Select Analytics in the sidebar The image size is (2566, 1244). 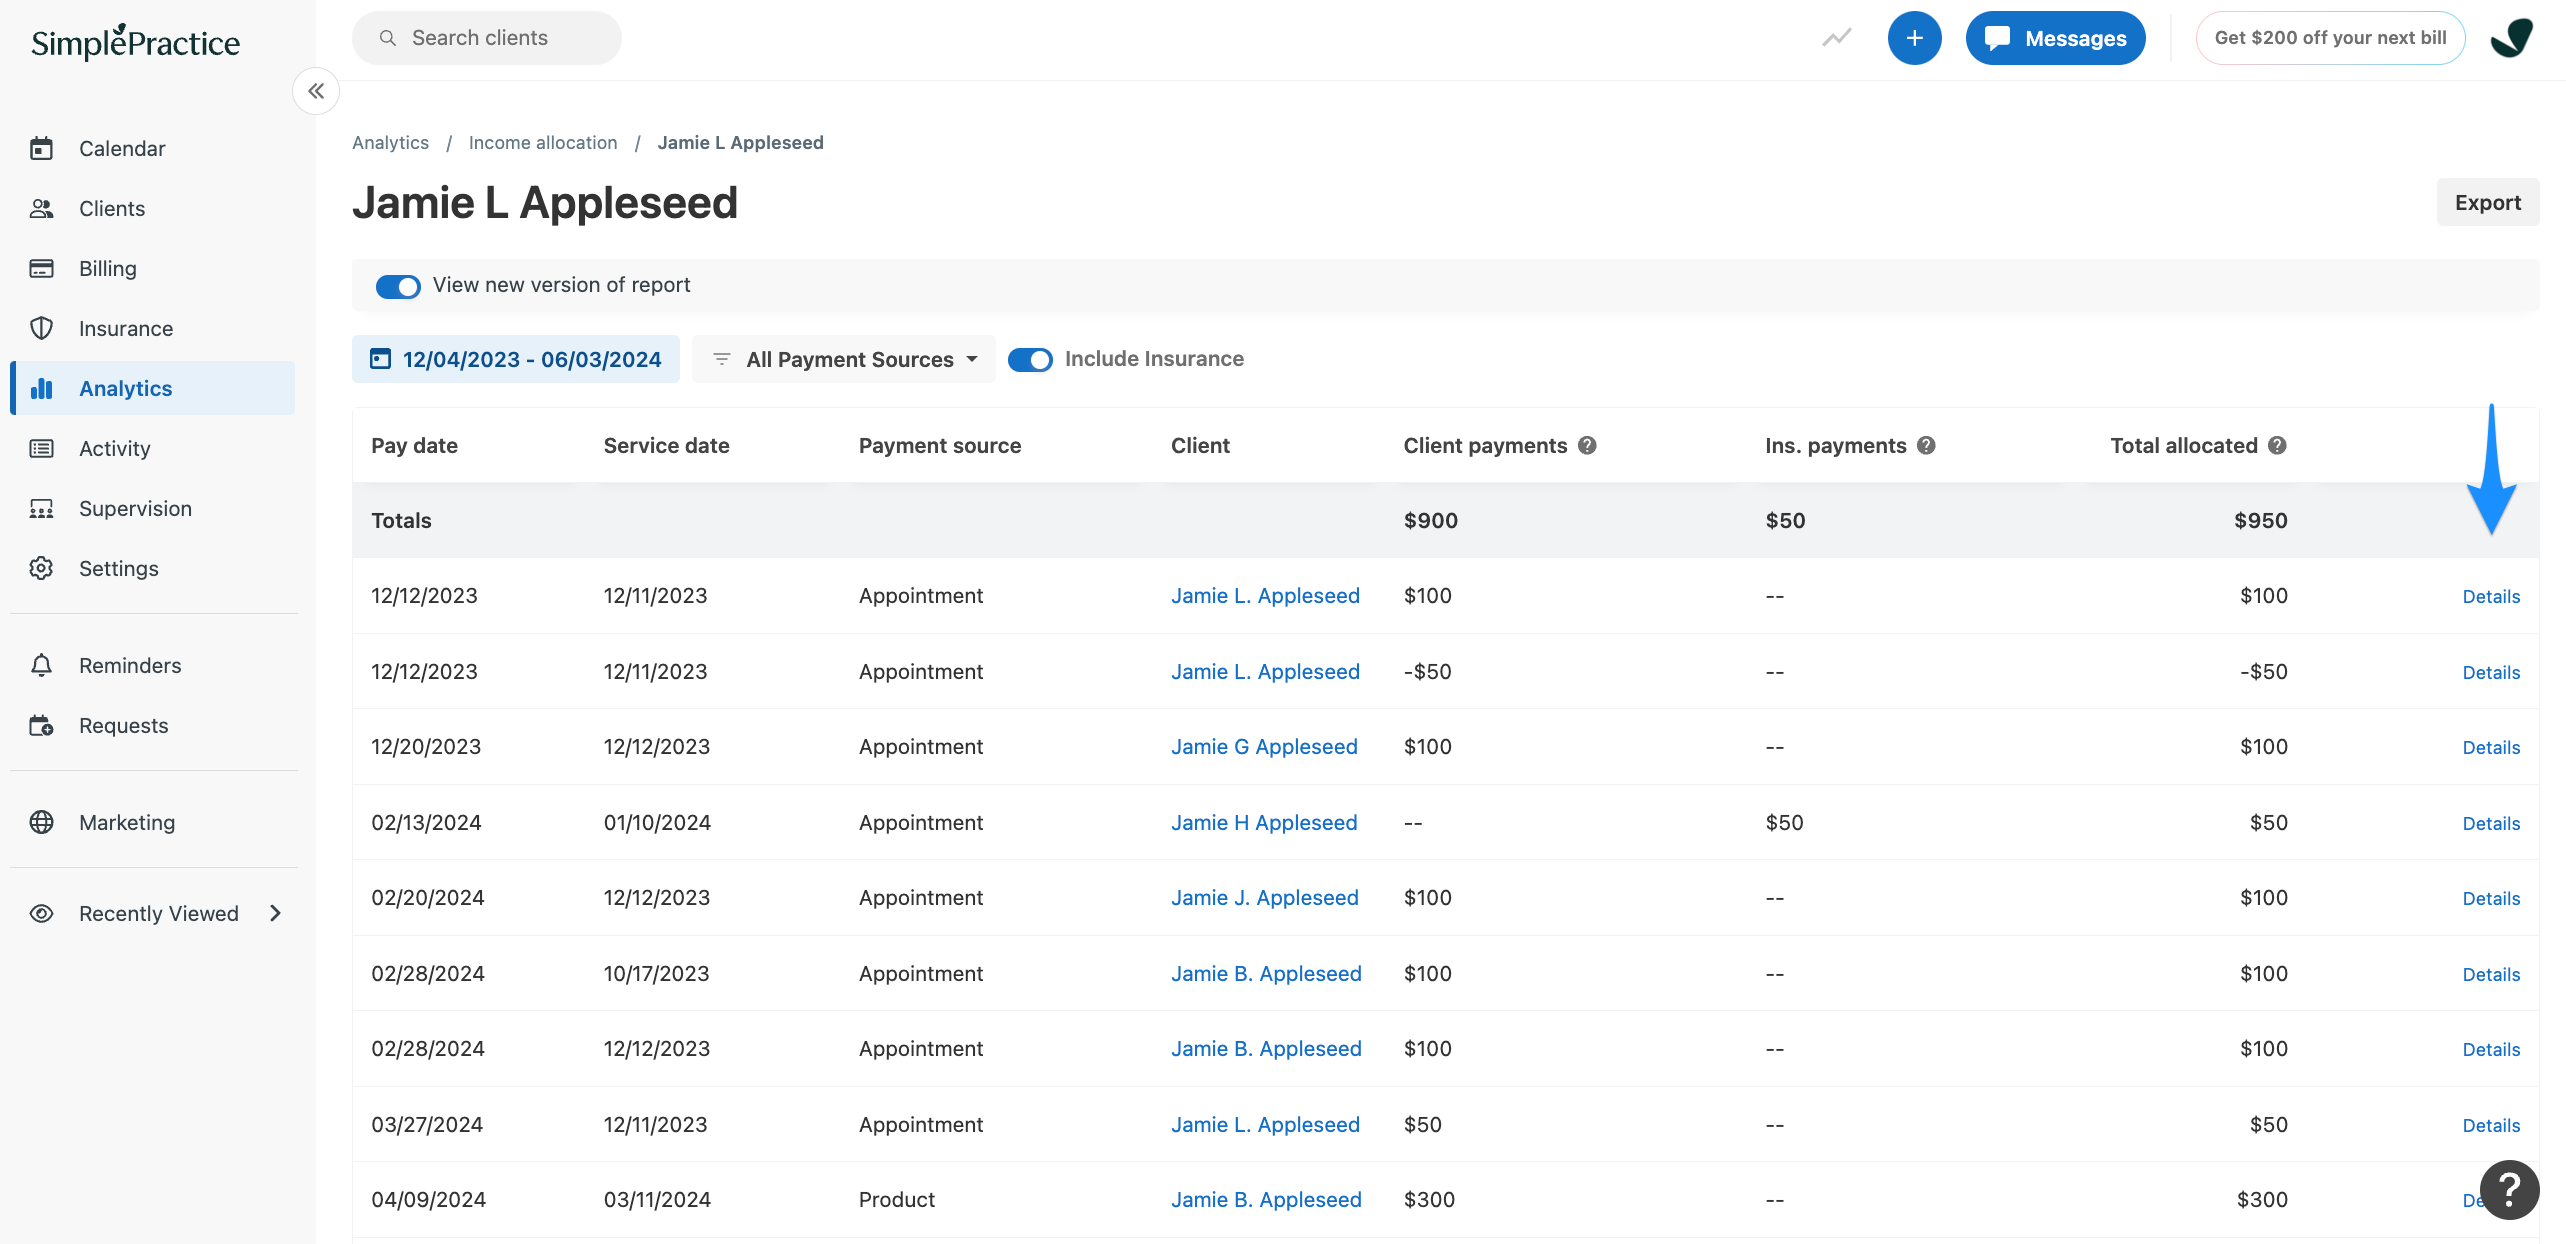153,388
